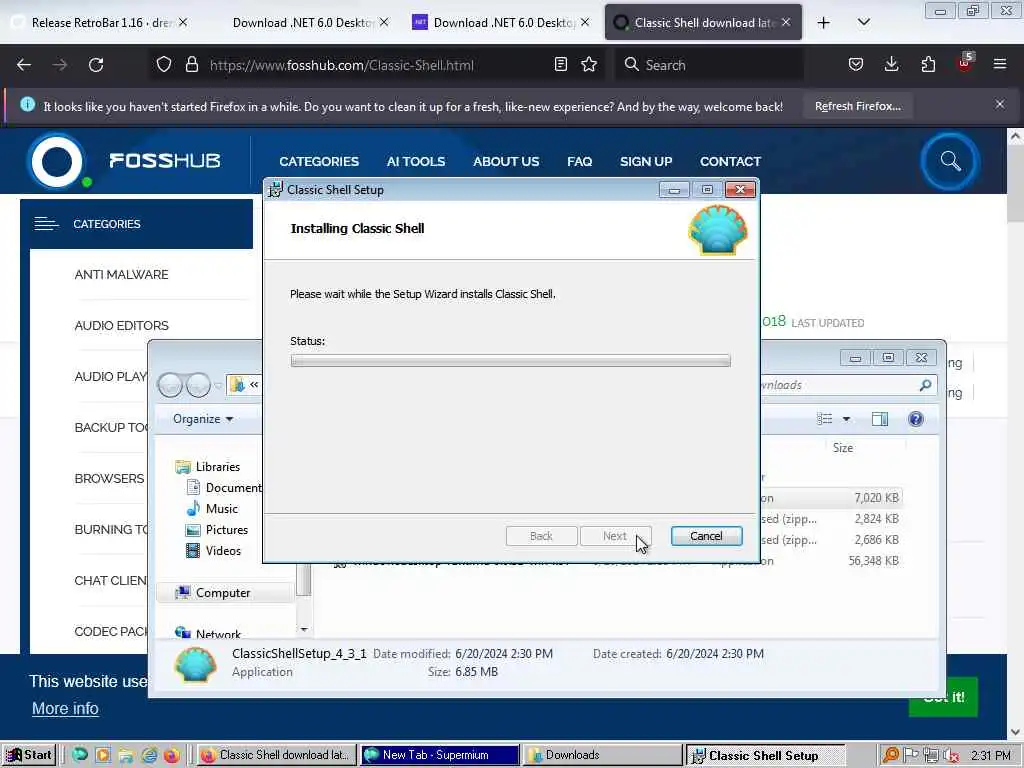Click the sidebar CATEGORIES header menu icon

point(46,223)
